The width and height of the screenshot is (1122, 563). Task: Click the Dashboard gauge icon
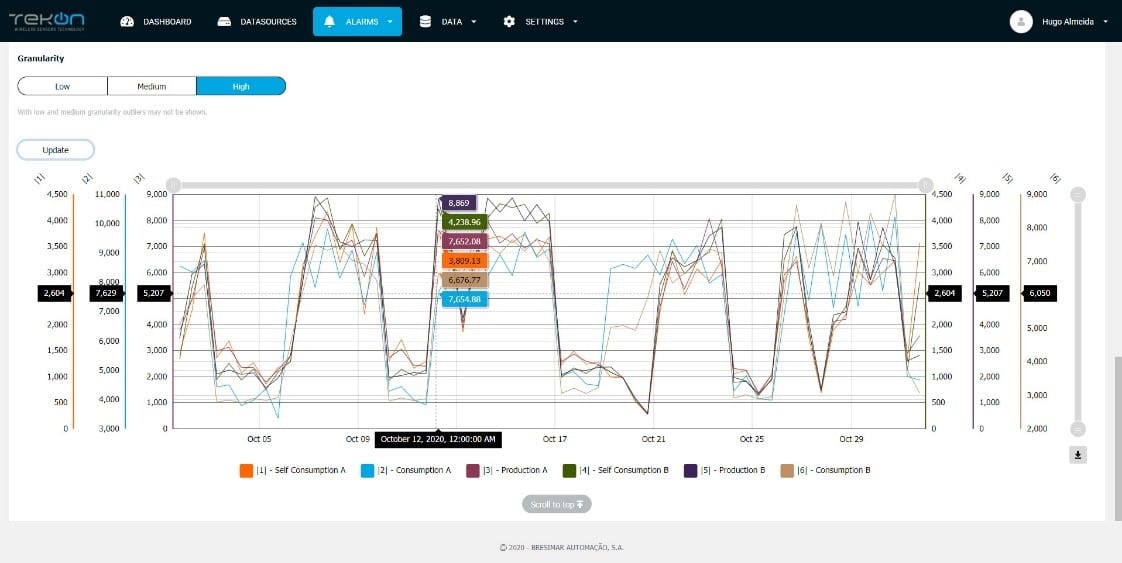127,21
